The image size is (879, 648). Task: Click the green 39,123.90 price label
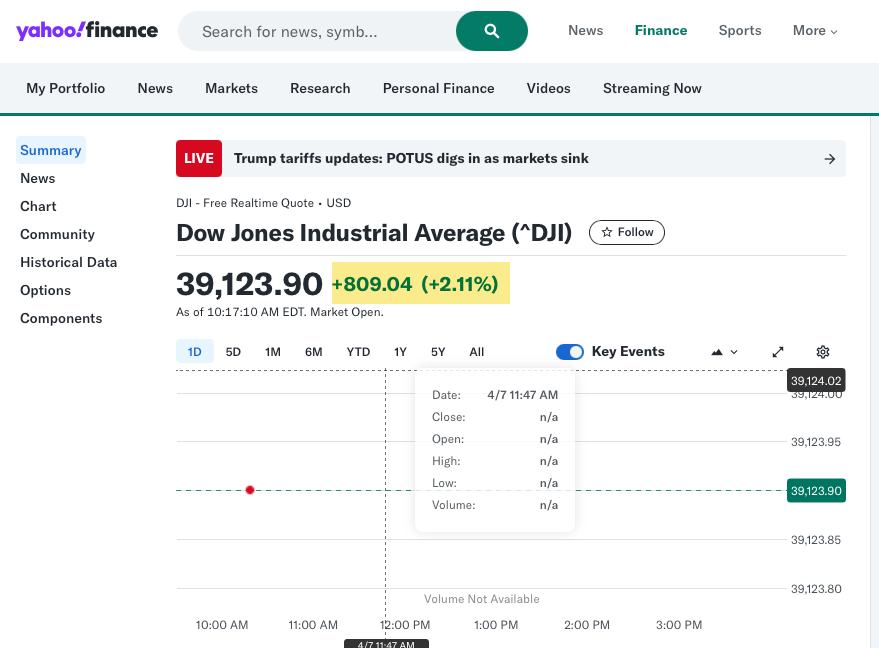click(x=816, y=491)
